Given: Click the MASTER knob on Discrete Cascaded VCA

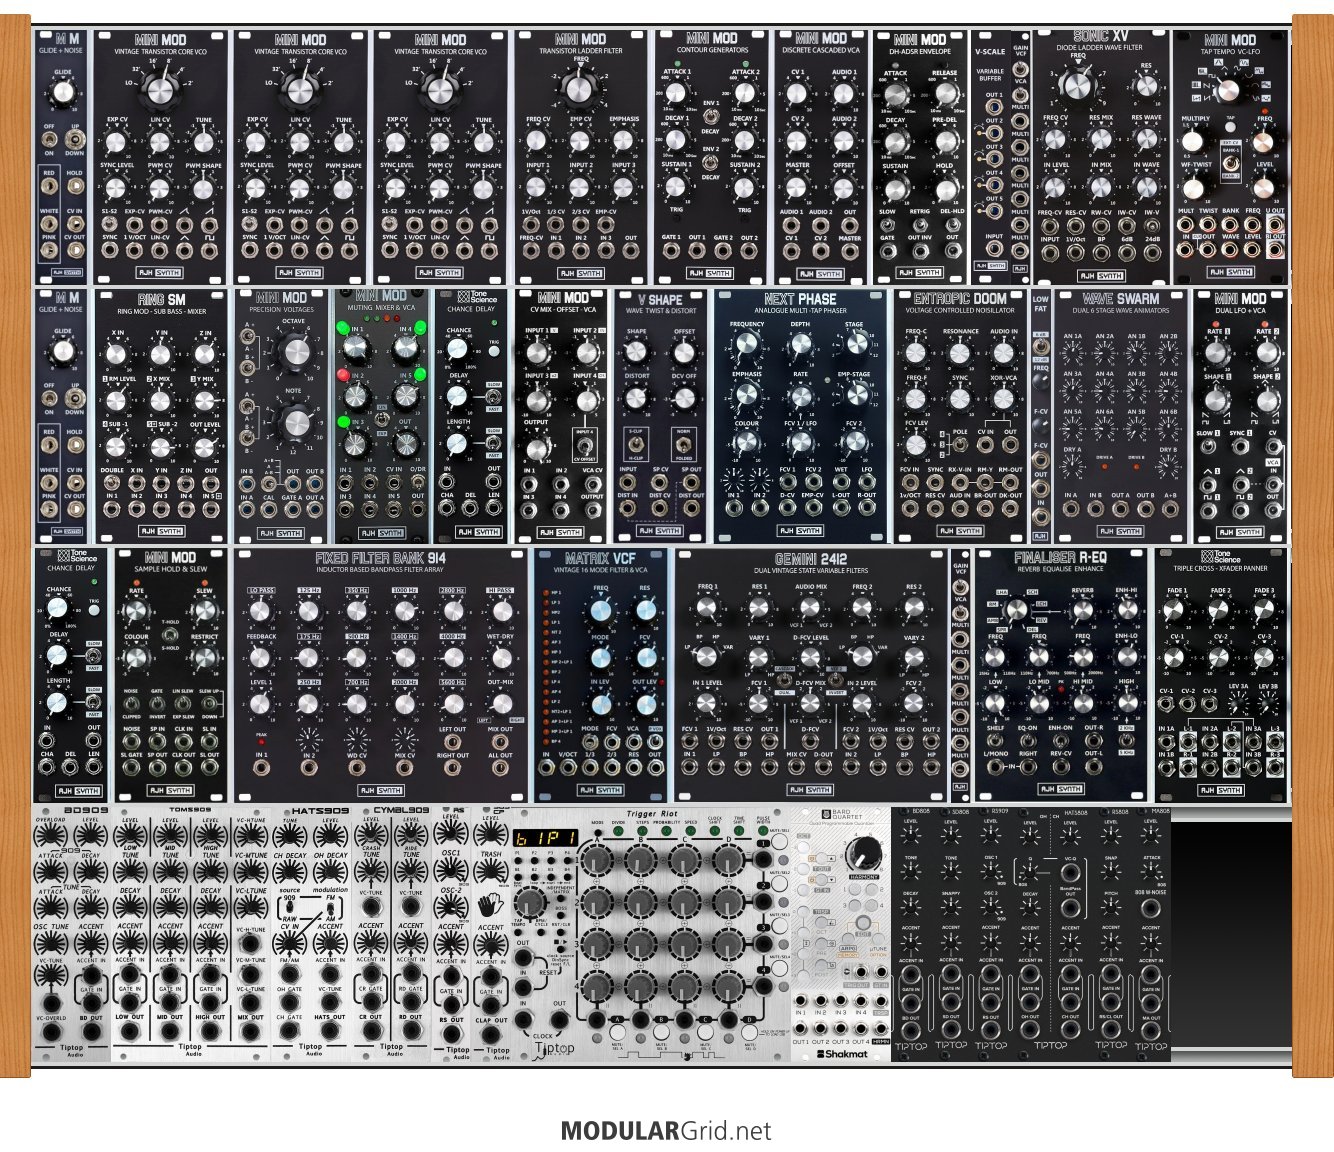Looking at the screenshot, I should [797, 187].
